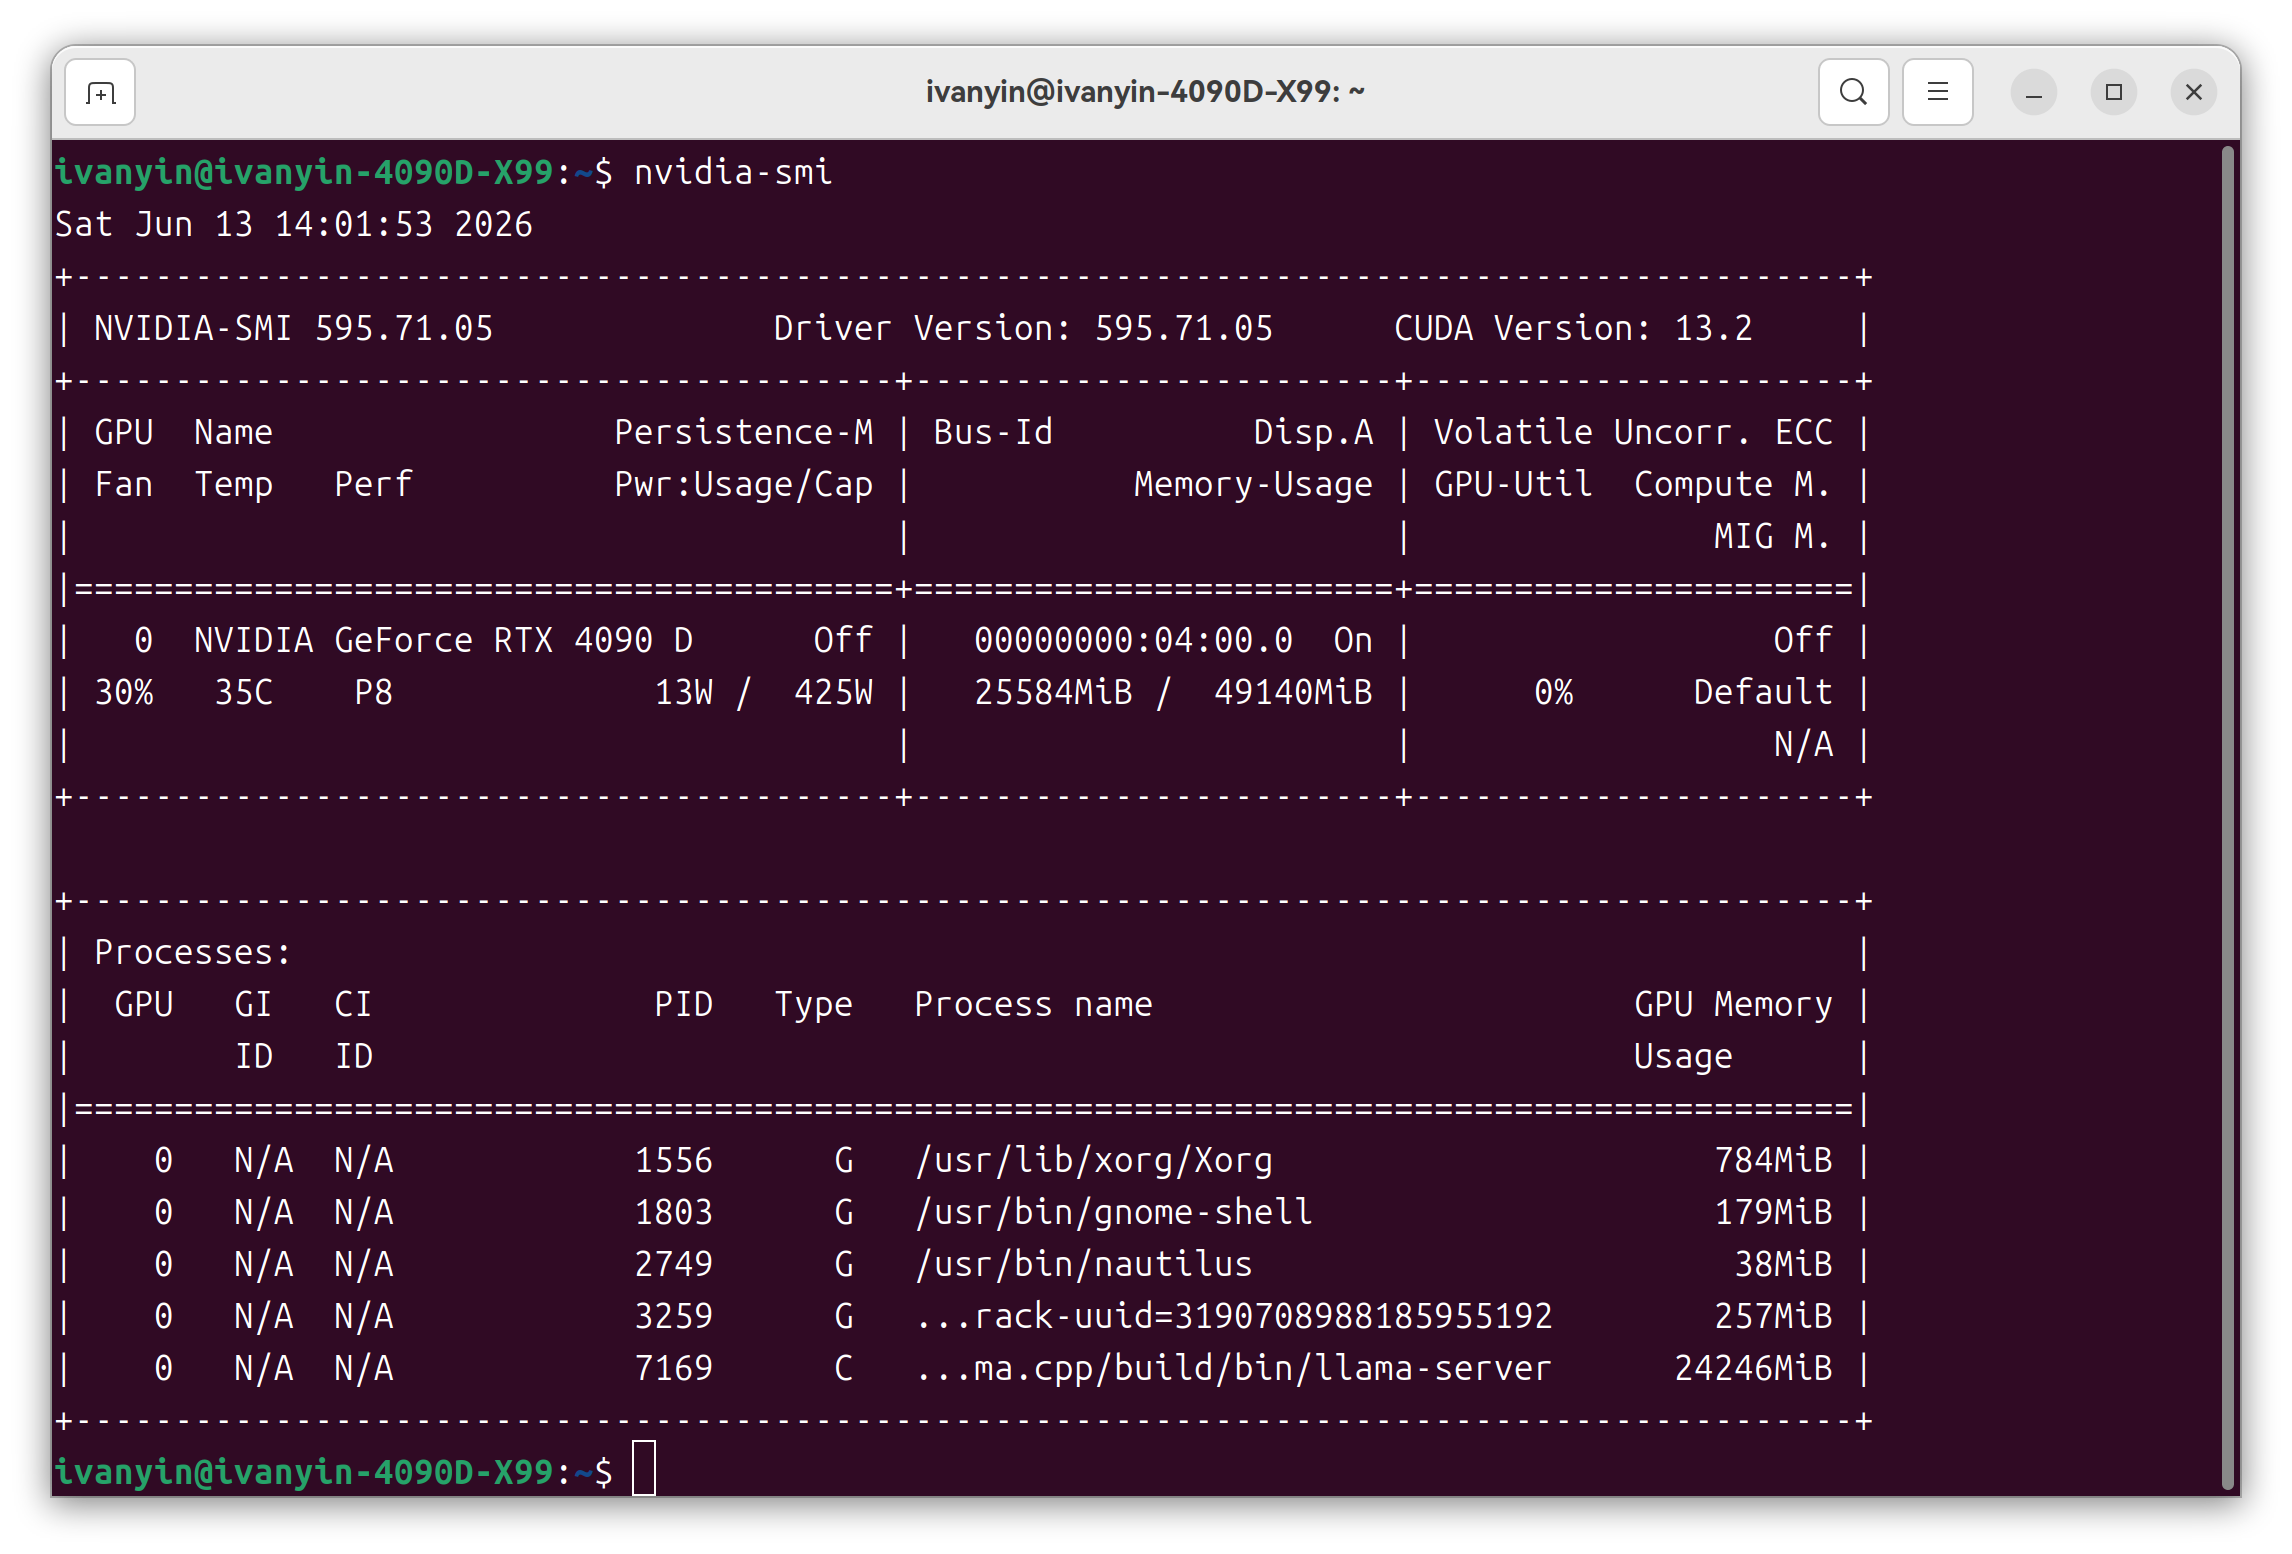Click the temperature value 35C
2292x1554 pixels.
click(244, 692)
